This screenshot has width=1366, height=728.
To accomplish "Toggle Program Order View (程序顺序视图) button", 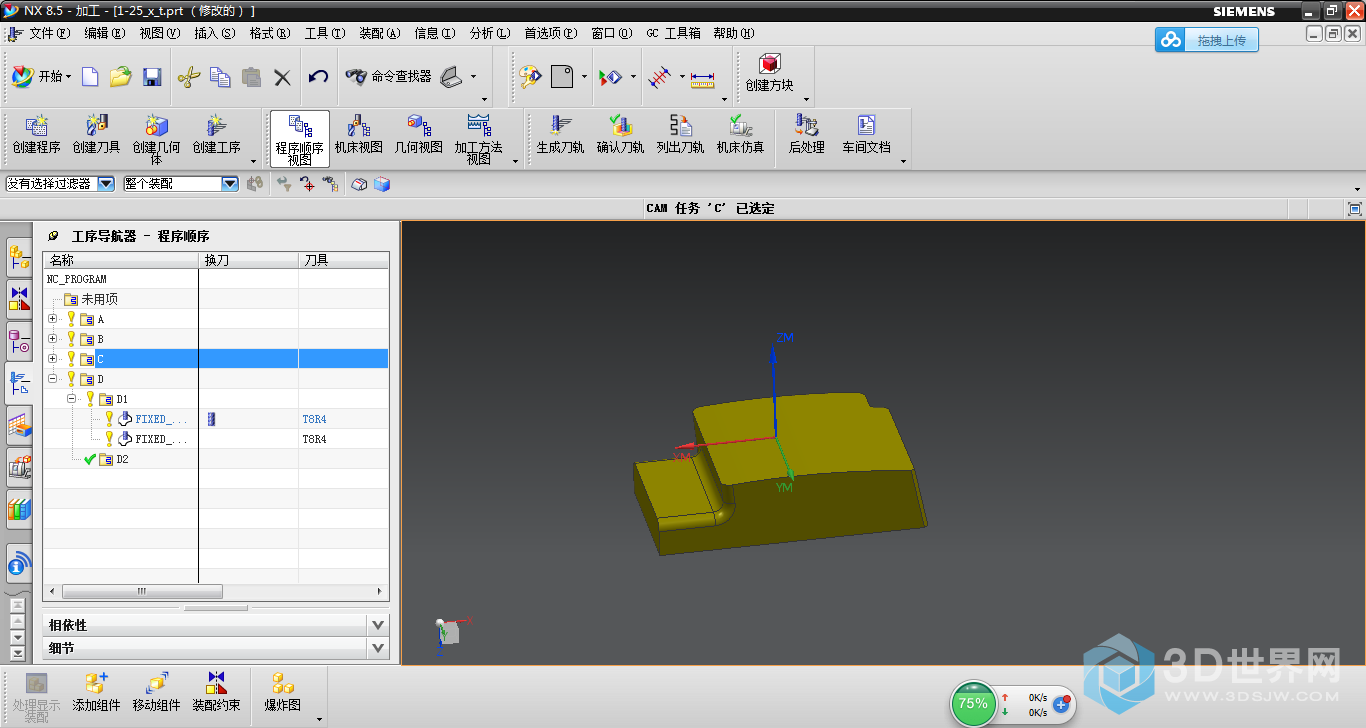I will (300, 138).
